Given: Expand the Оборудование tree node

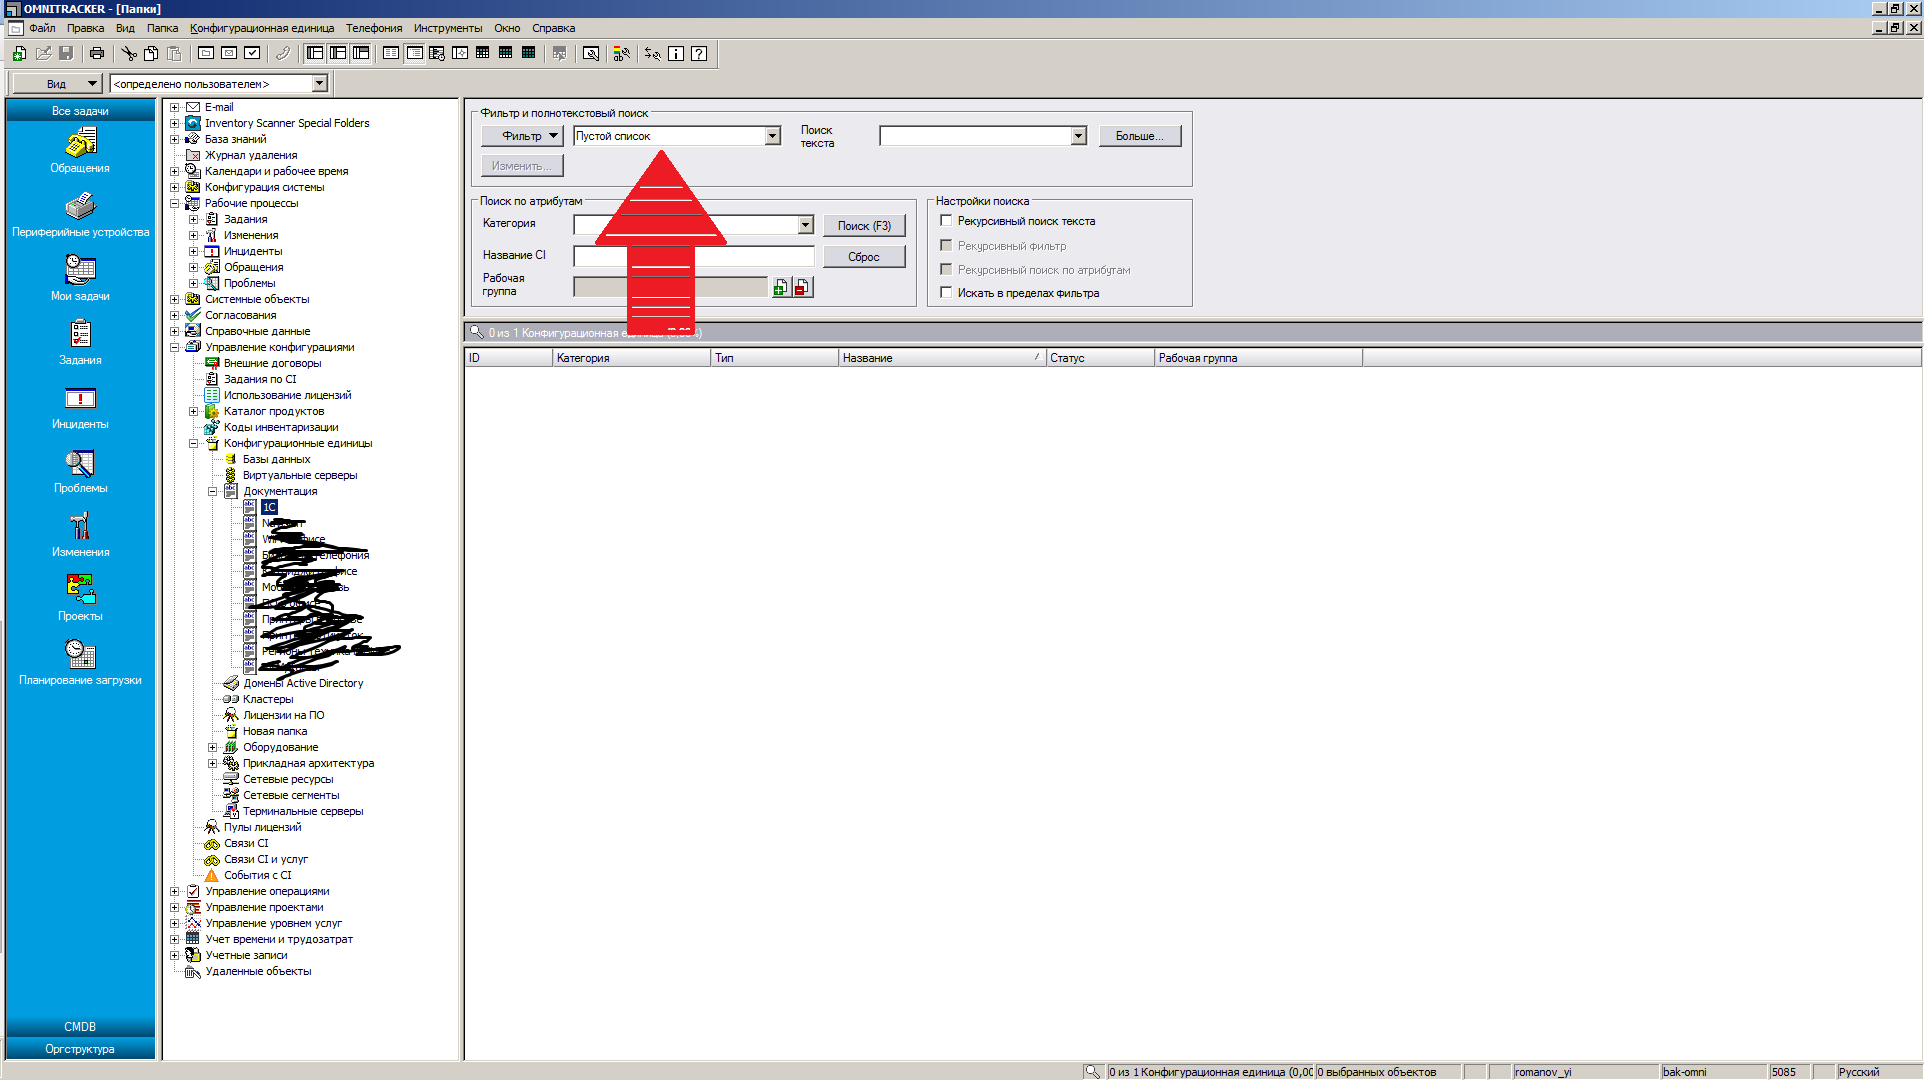Looking at the screenshot, I should click(x=212, y=747).
